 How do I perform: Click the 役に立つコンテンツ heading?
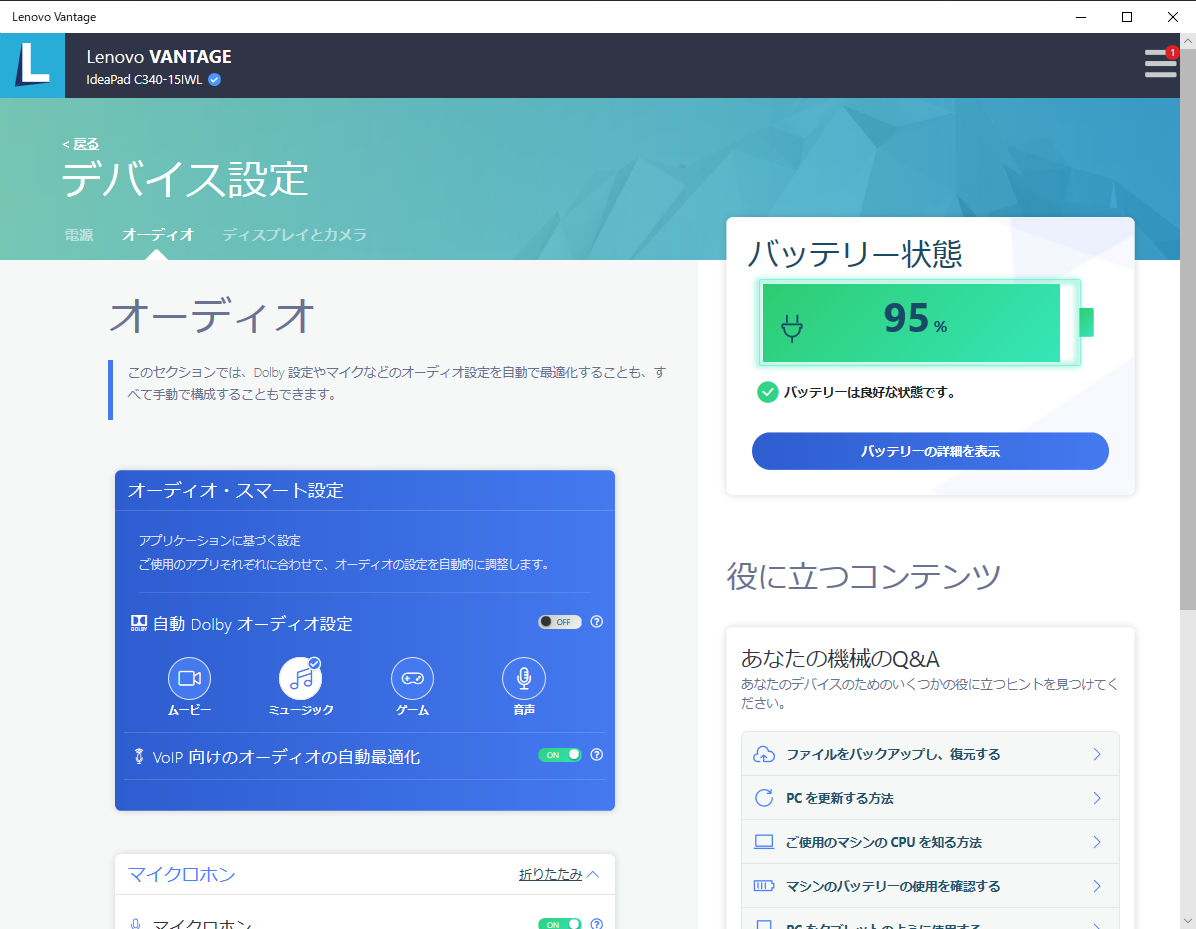point(863,576)
